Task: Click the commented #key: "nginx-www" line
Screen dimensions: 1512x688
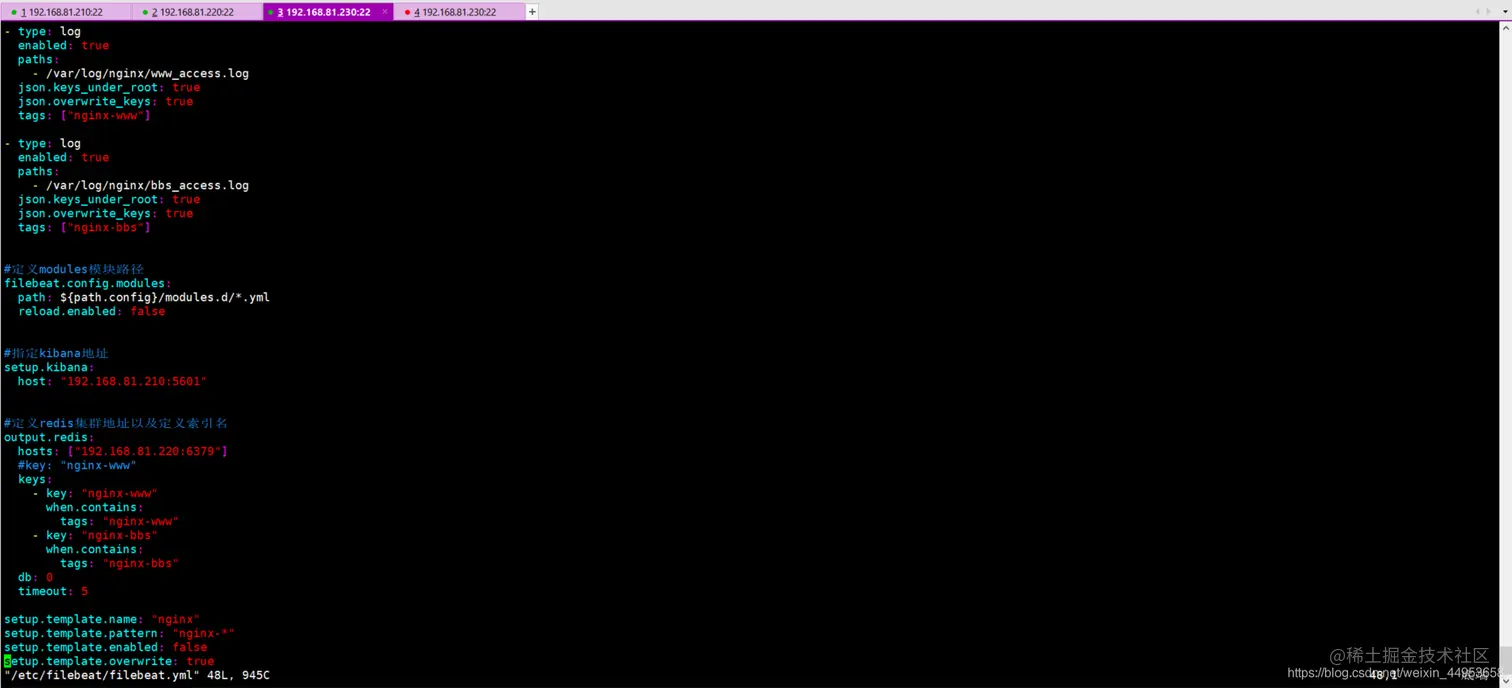Action: coord(77,465)
